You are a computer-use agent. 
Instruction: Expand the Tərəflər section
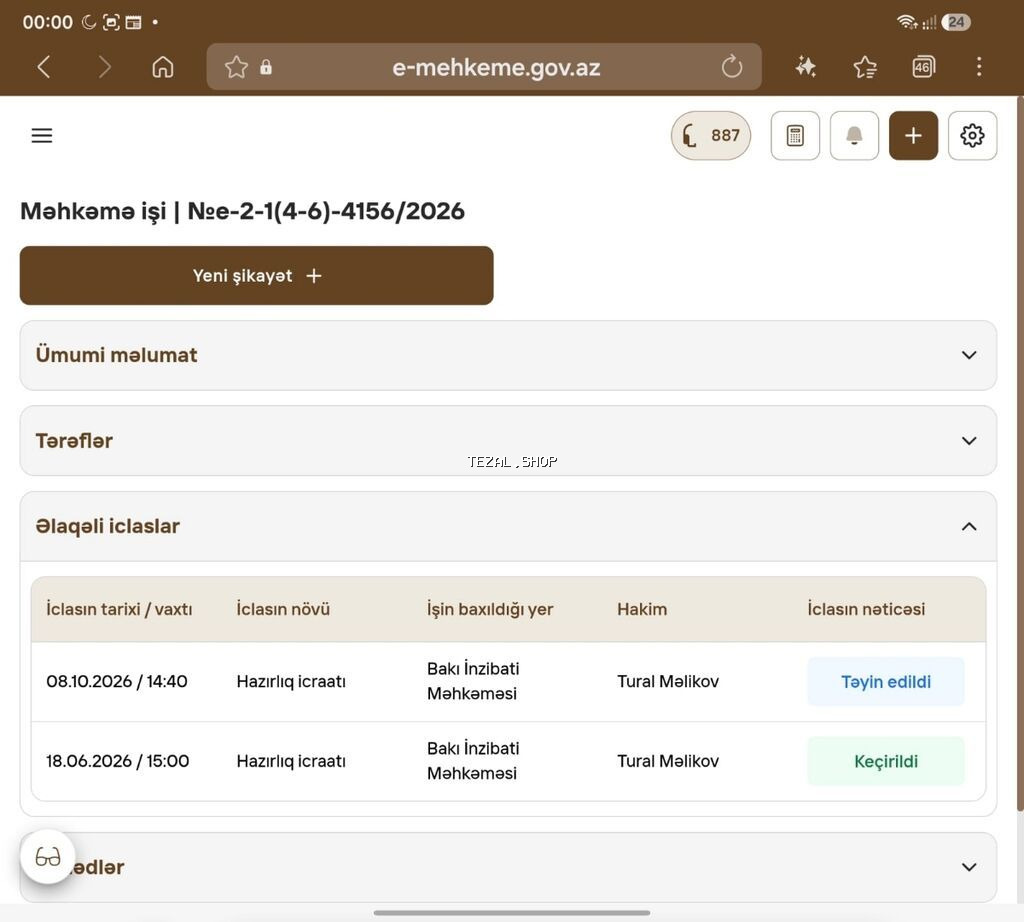pyautogui.click(x=508, y=441)
